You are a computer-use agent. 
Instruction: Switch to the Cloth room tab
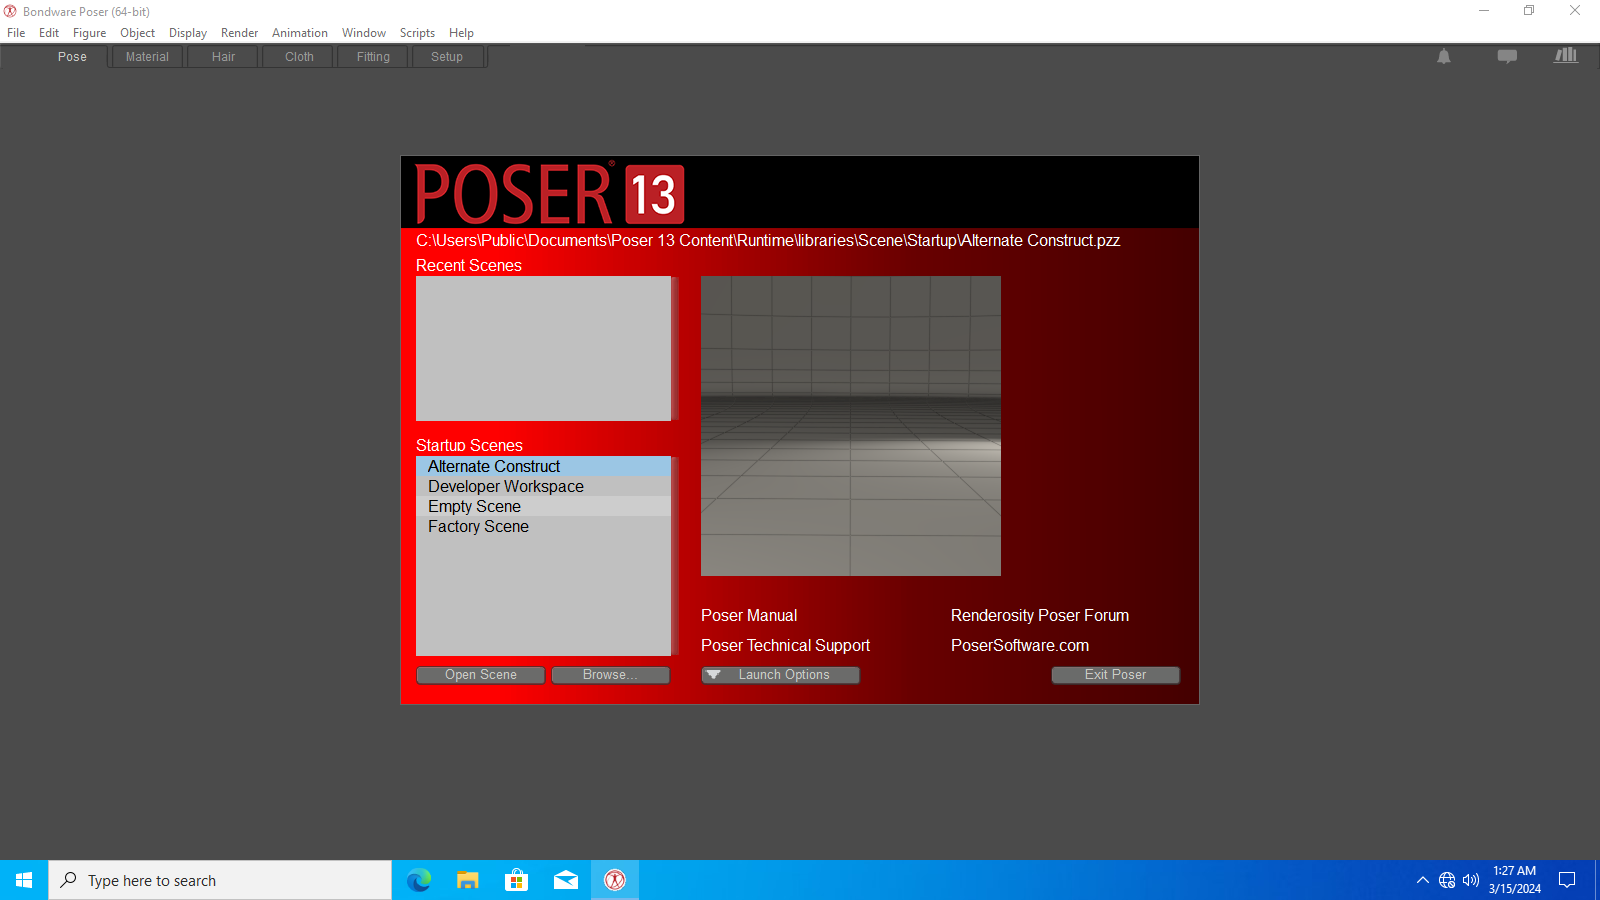(x=299, y=57)
